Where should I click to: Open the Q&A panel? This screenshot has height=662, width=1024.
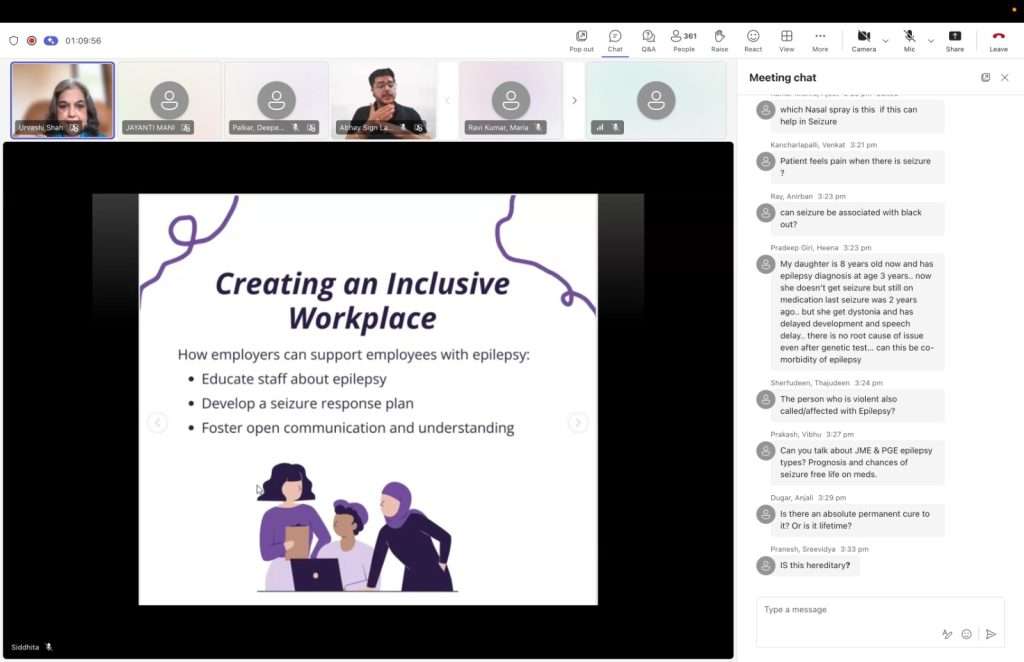tap(648, 40)
